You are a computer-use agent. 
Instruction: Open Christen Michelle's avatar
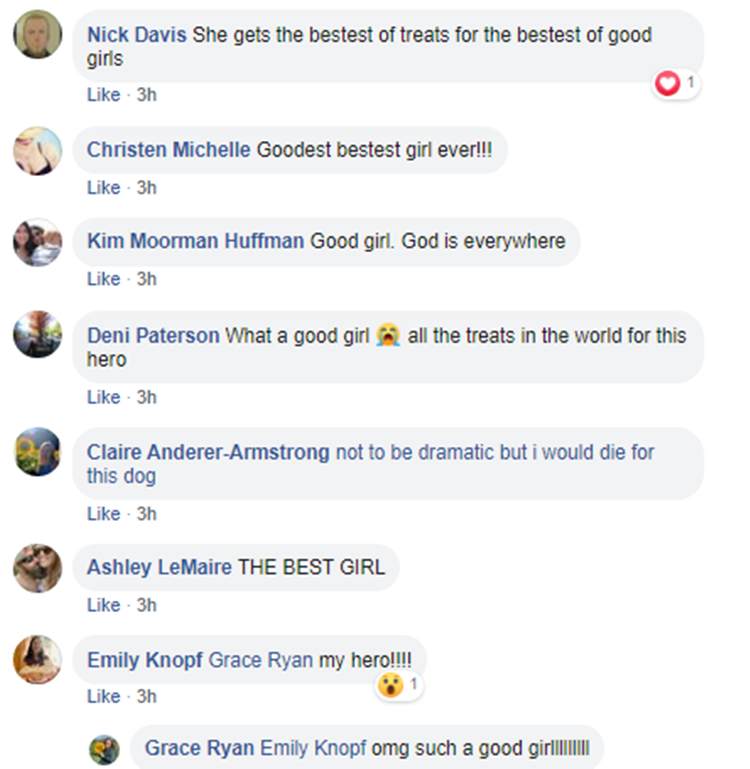[38, 152]
